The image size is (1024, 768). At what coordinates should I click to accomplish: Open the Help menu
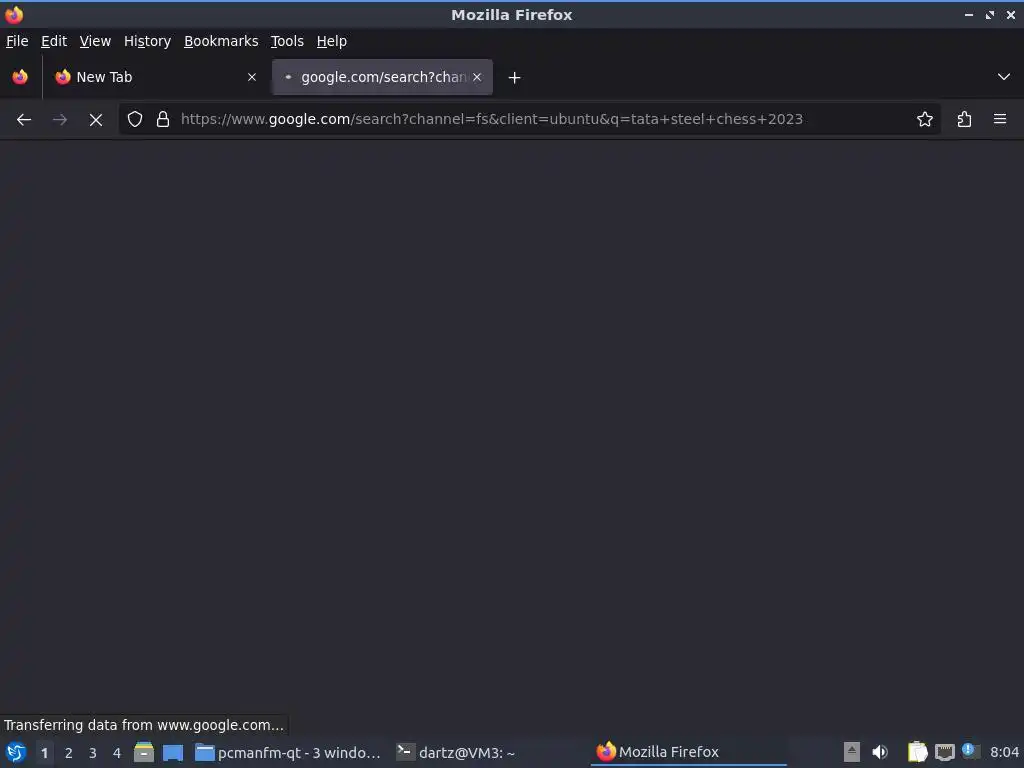(332, 41)
